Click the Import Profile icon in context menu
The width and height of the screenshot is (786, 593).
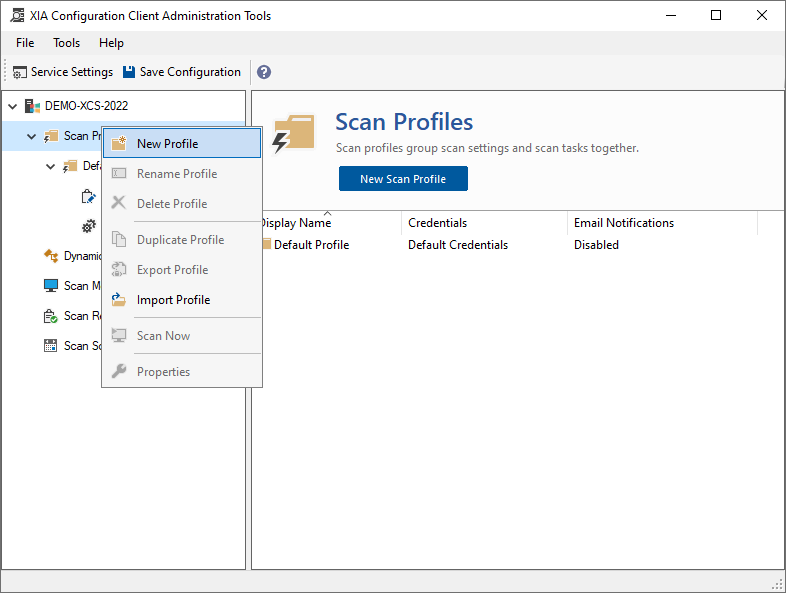pos(119,300)
